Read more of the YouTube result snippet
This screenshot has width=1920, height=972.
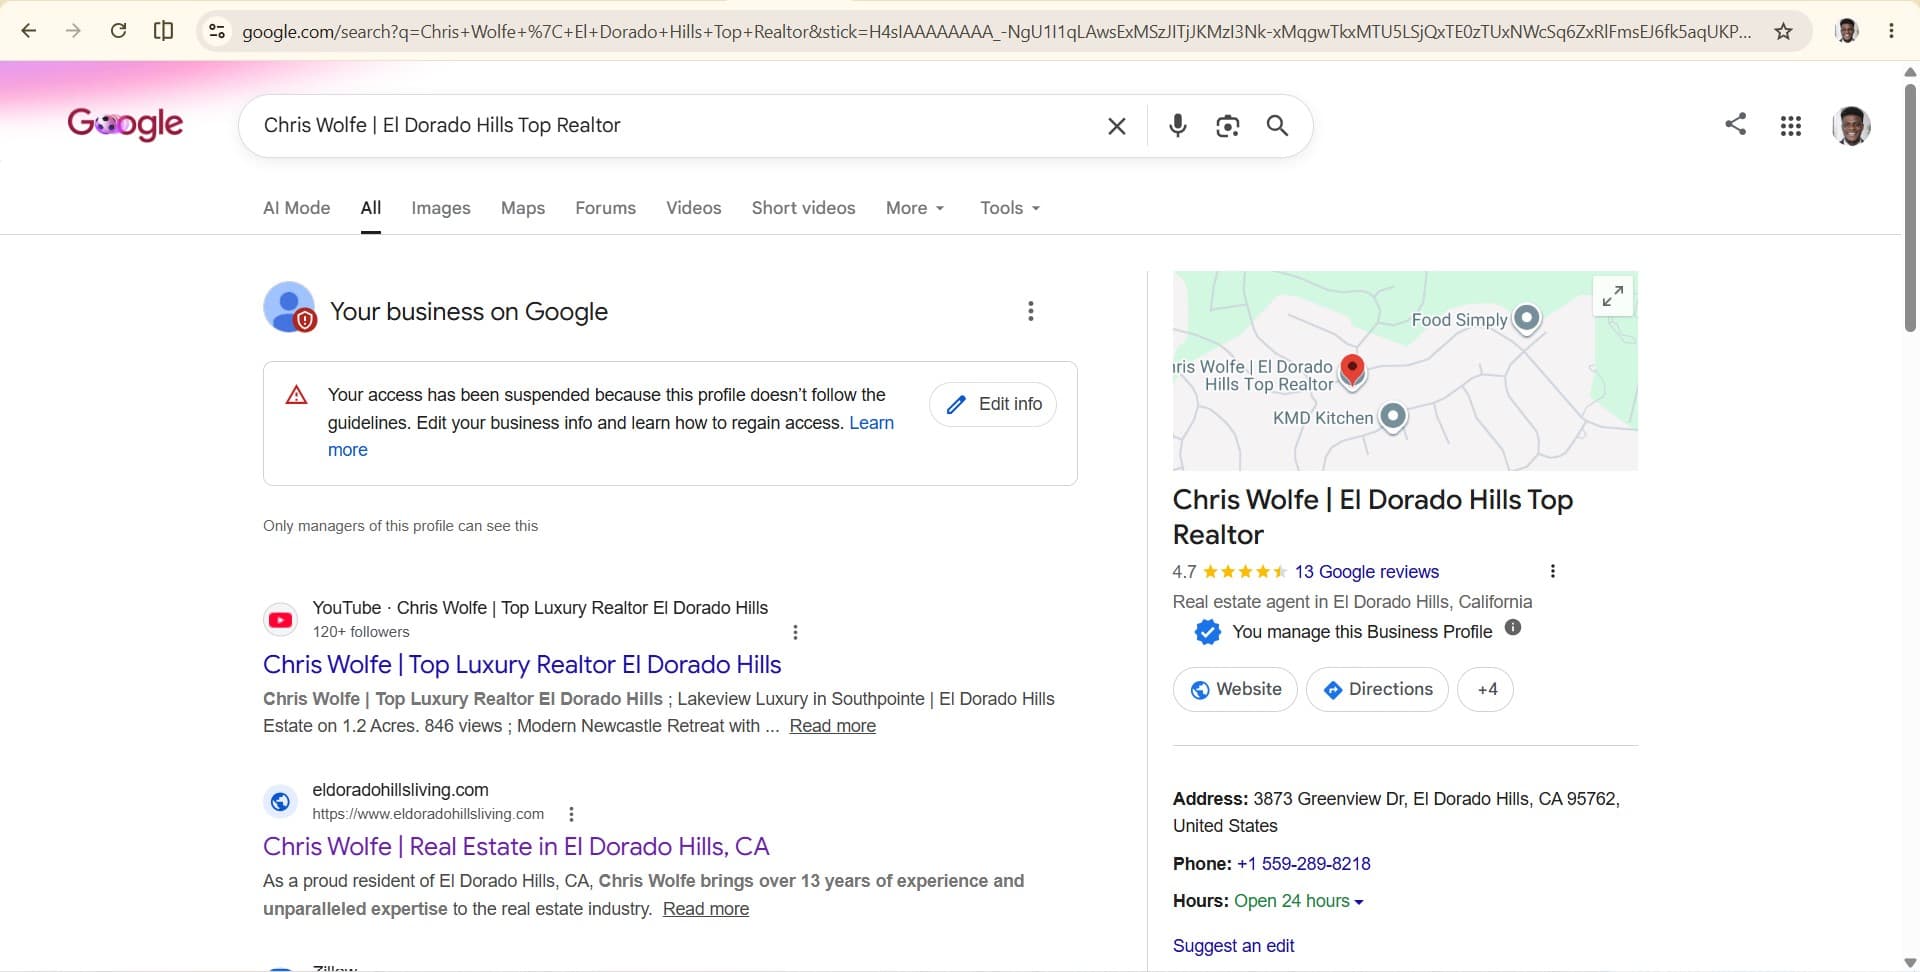[x=832, y=726]
